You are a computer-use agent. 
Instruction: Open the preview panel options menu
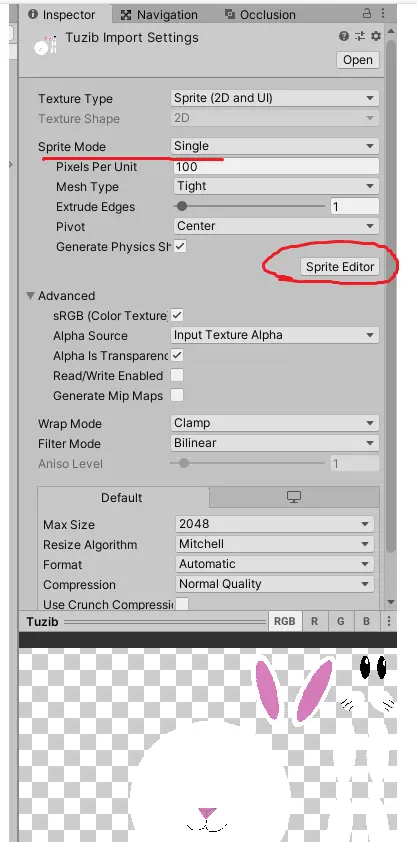[389, 621]
